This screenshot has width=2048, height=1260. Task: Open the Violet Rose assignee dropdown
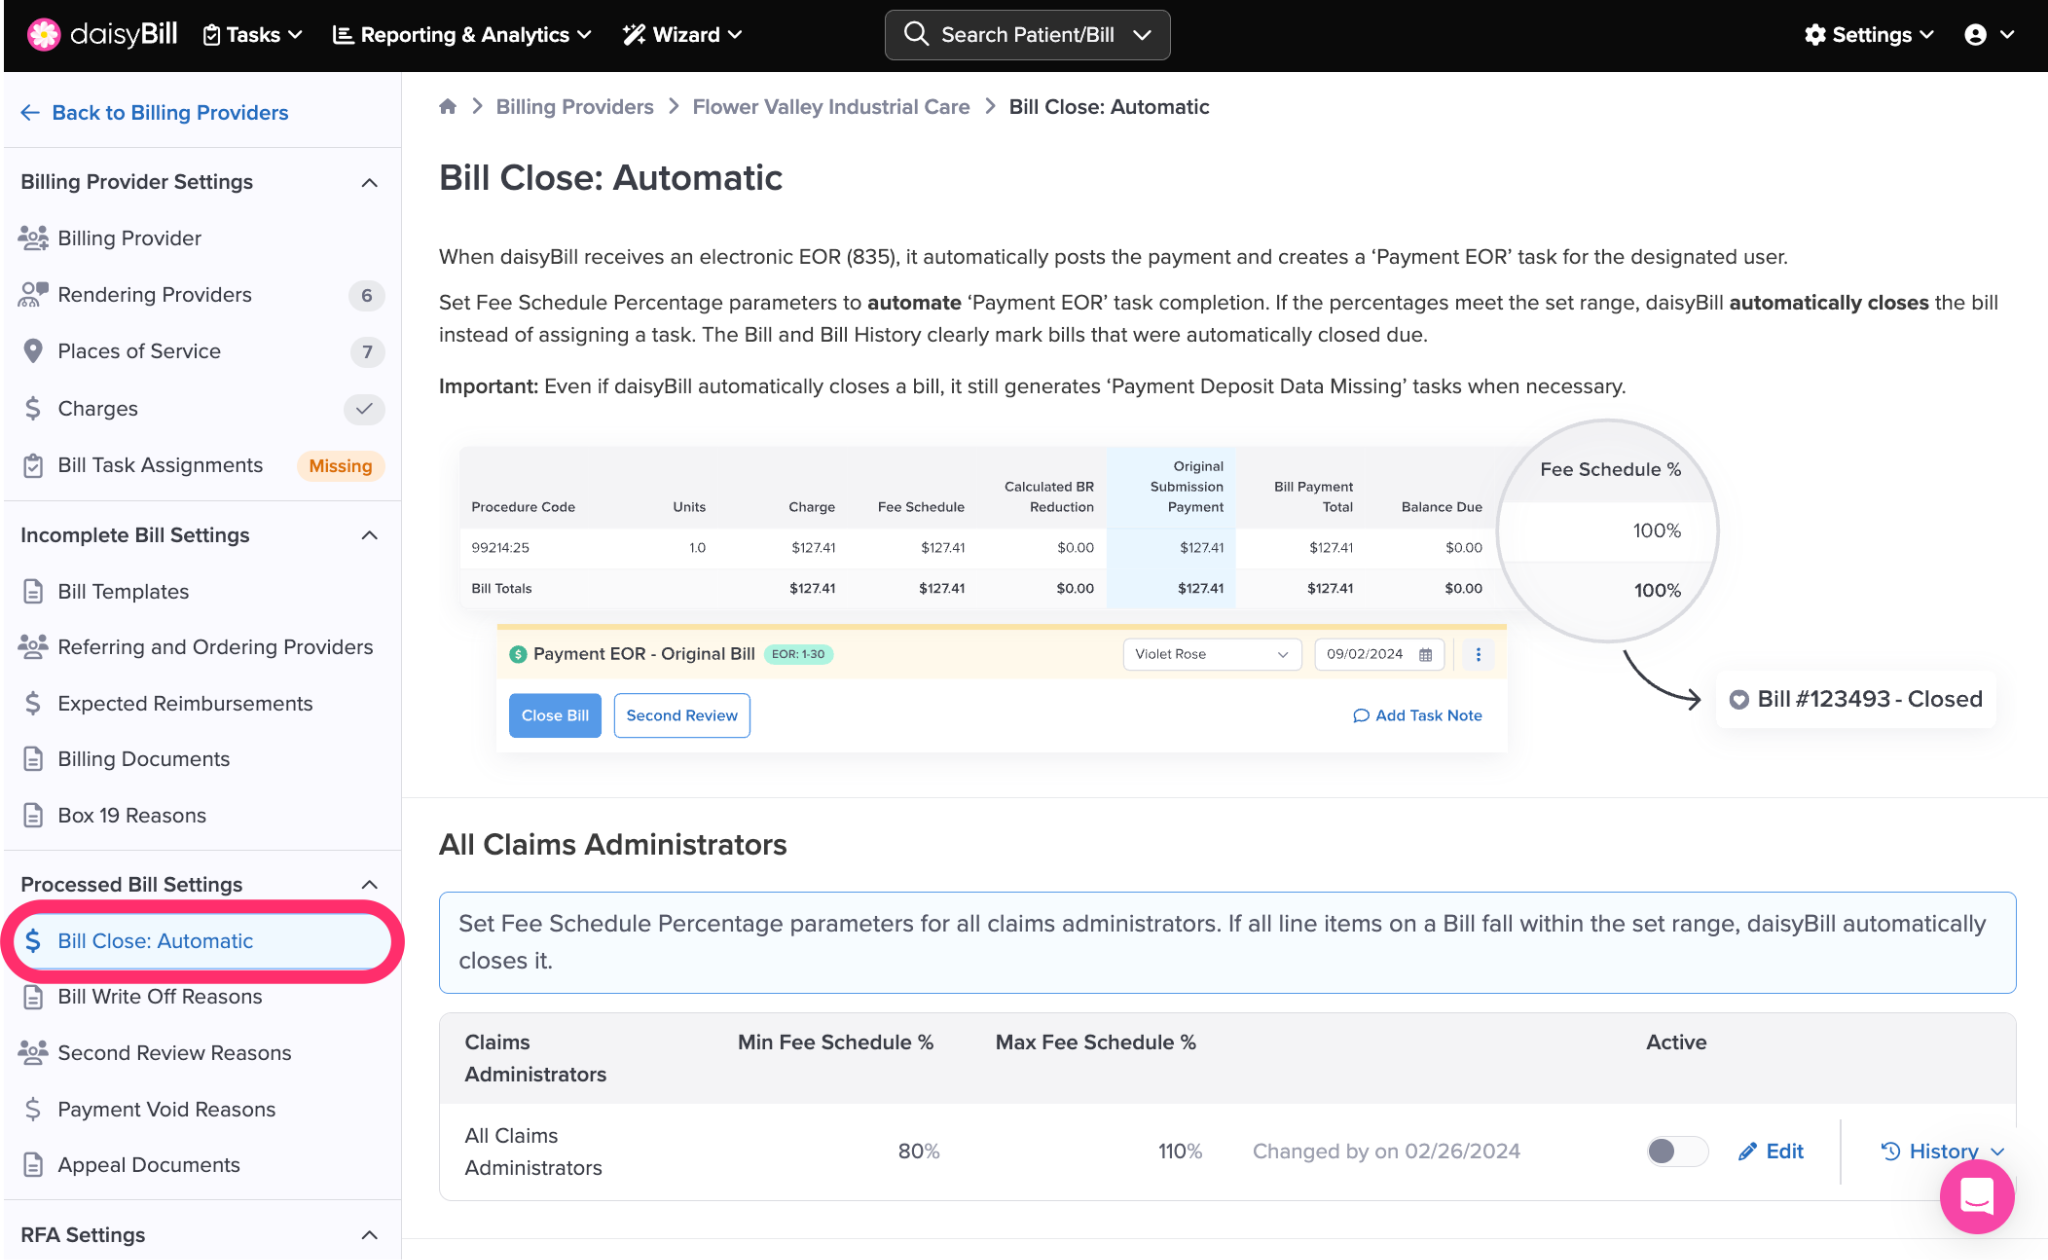click(1211, 654)
